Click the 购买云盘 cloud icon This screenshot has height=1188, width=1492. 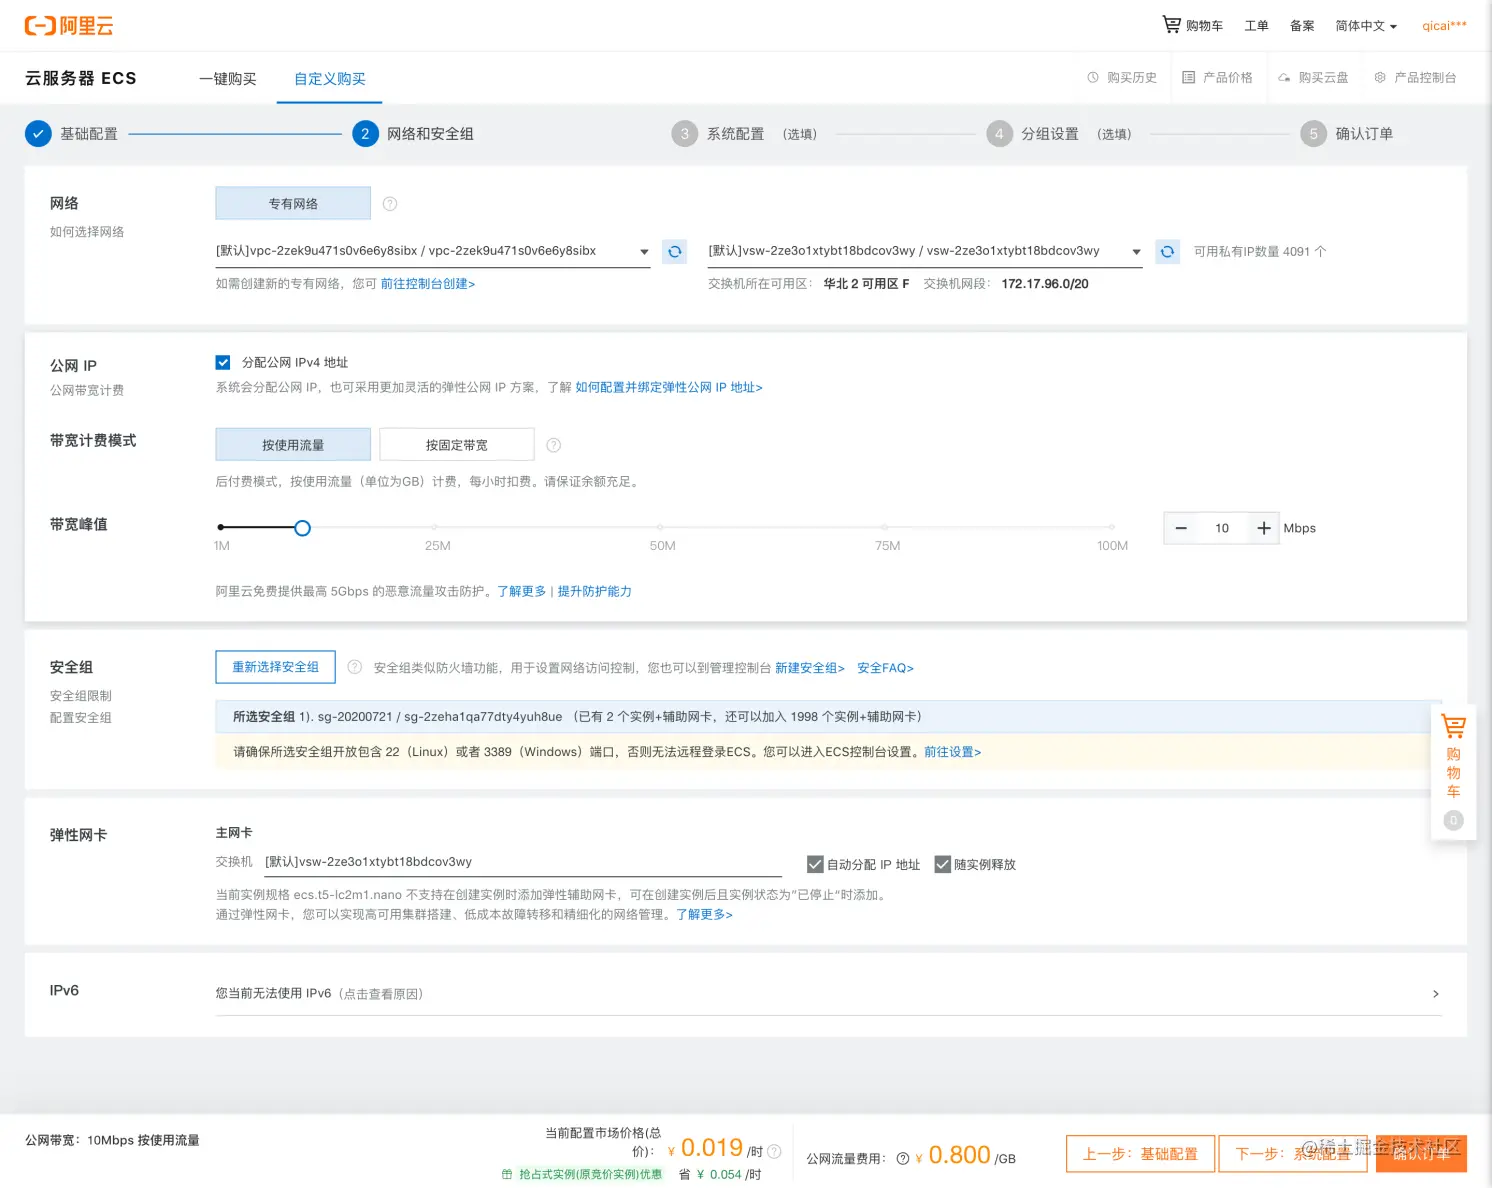(1284, 77)
